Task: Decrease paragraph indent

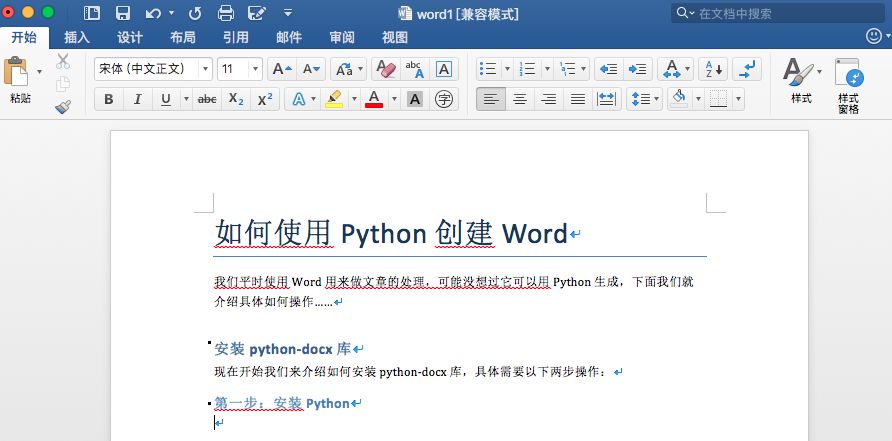Action: (x=609, y=69)
